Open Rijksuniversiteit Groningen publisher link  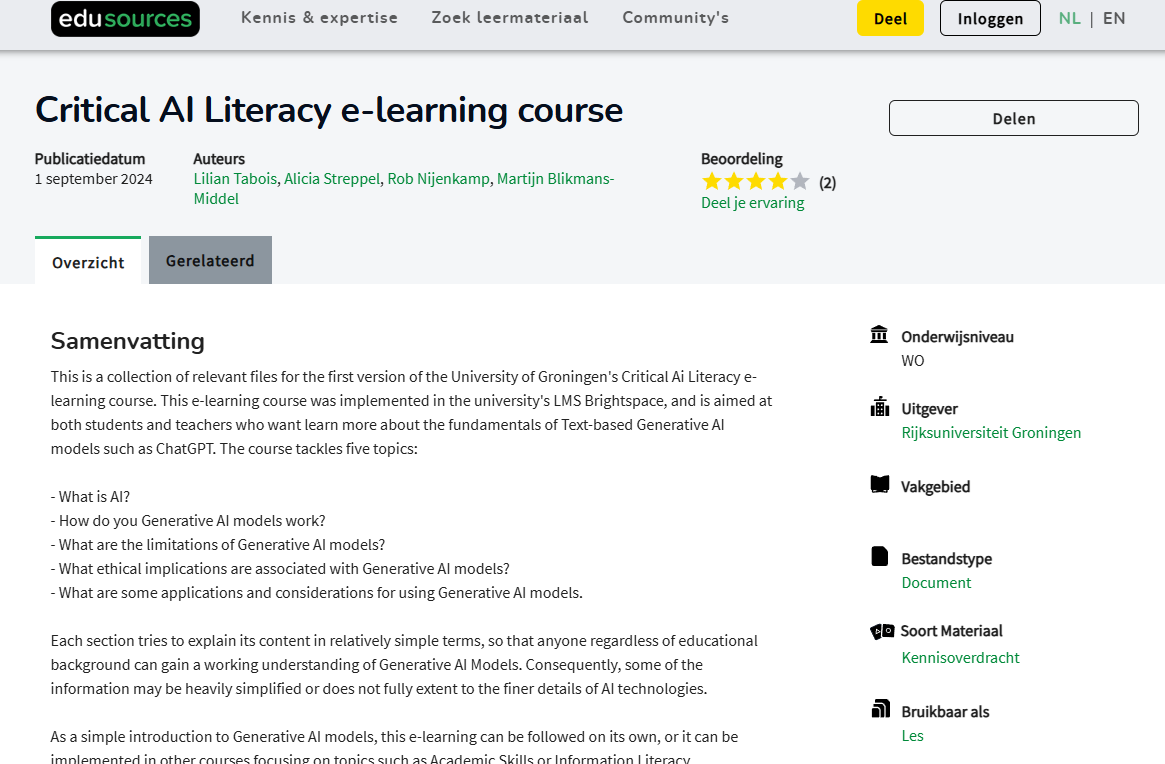click(991, 433)
